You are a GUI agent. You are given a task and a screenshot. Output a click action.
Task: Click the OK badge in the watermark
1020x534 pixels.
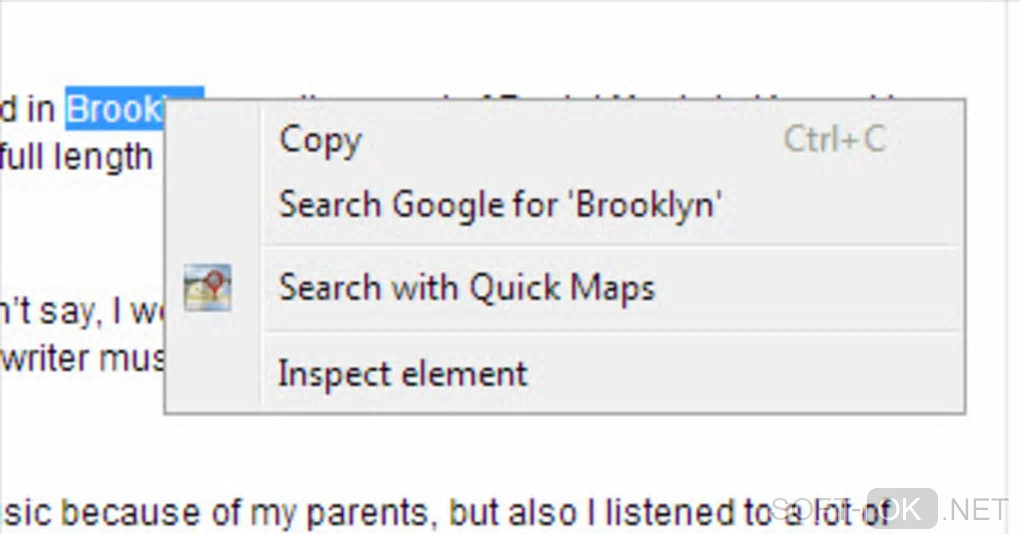[901, 509]
